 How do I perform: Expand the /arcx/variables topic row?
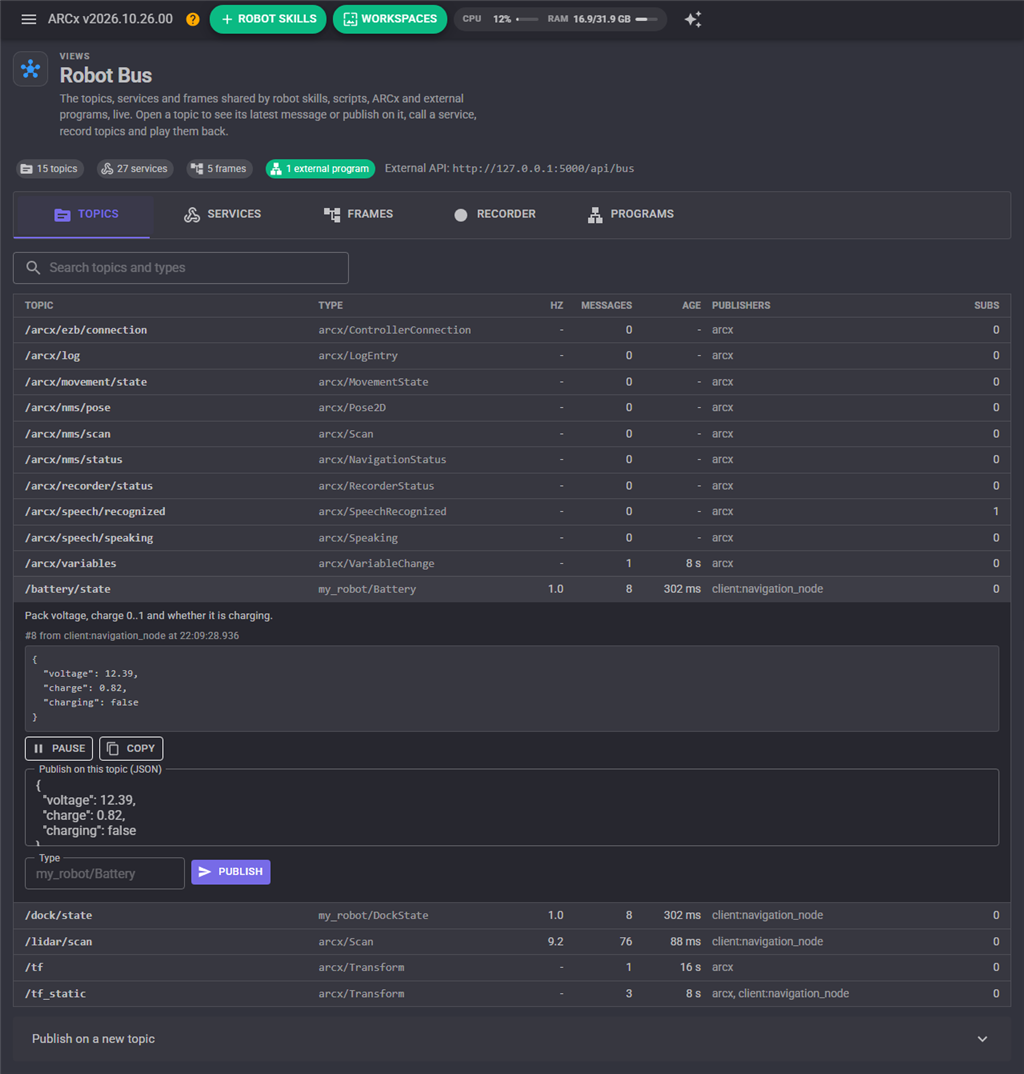512,564
